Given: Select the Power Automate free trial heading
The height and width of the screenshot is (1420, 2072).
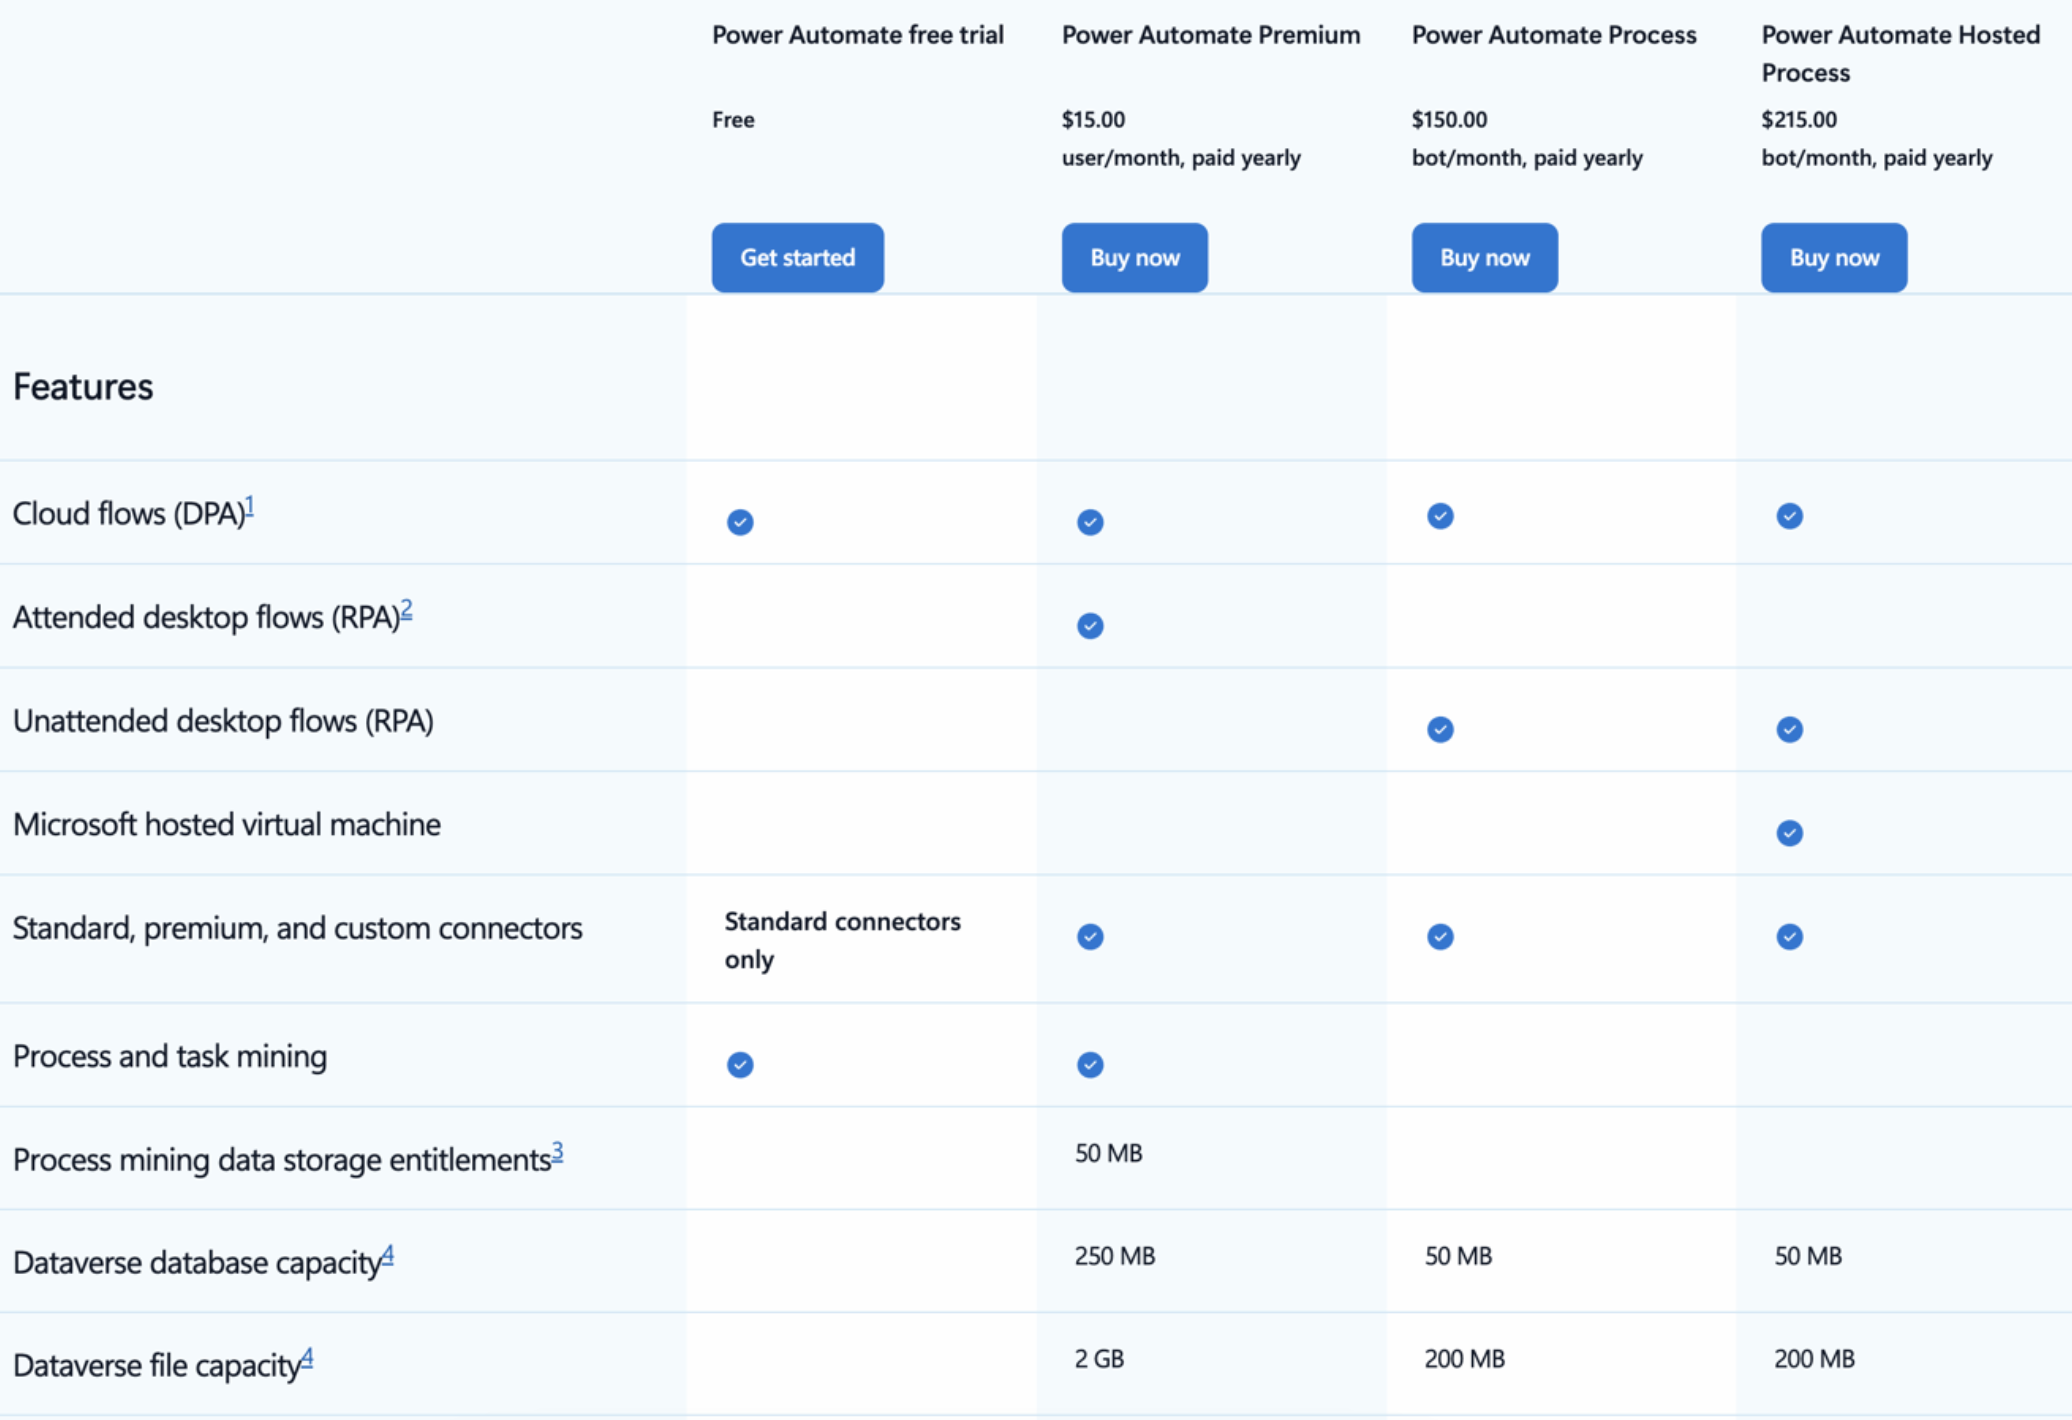Looking at the screenshot, I should coord(857,35).
